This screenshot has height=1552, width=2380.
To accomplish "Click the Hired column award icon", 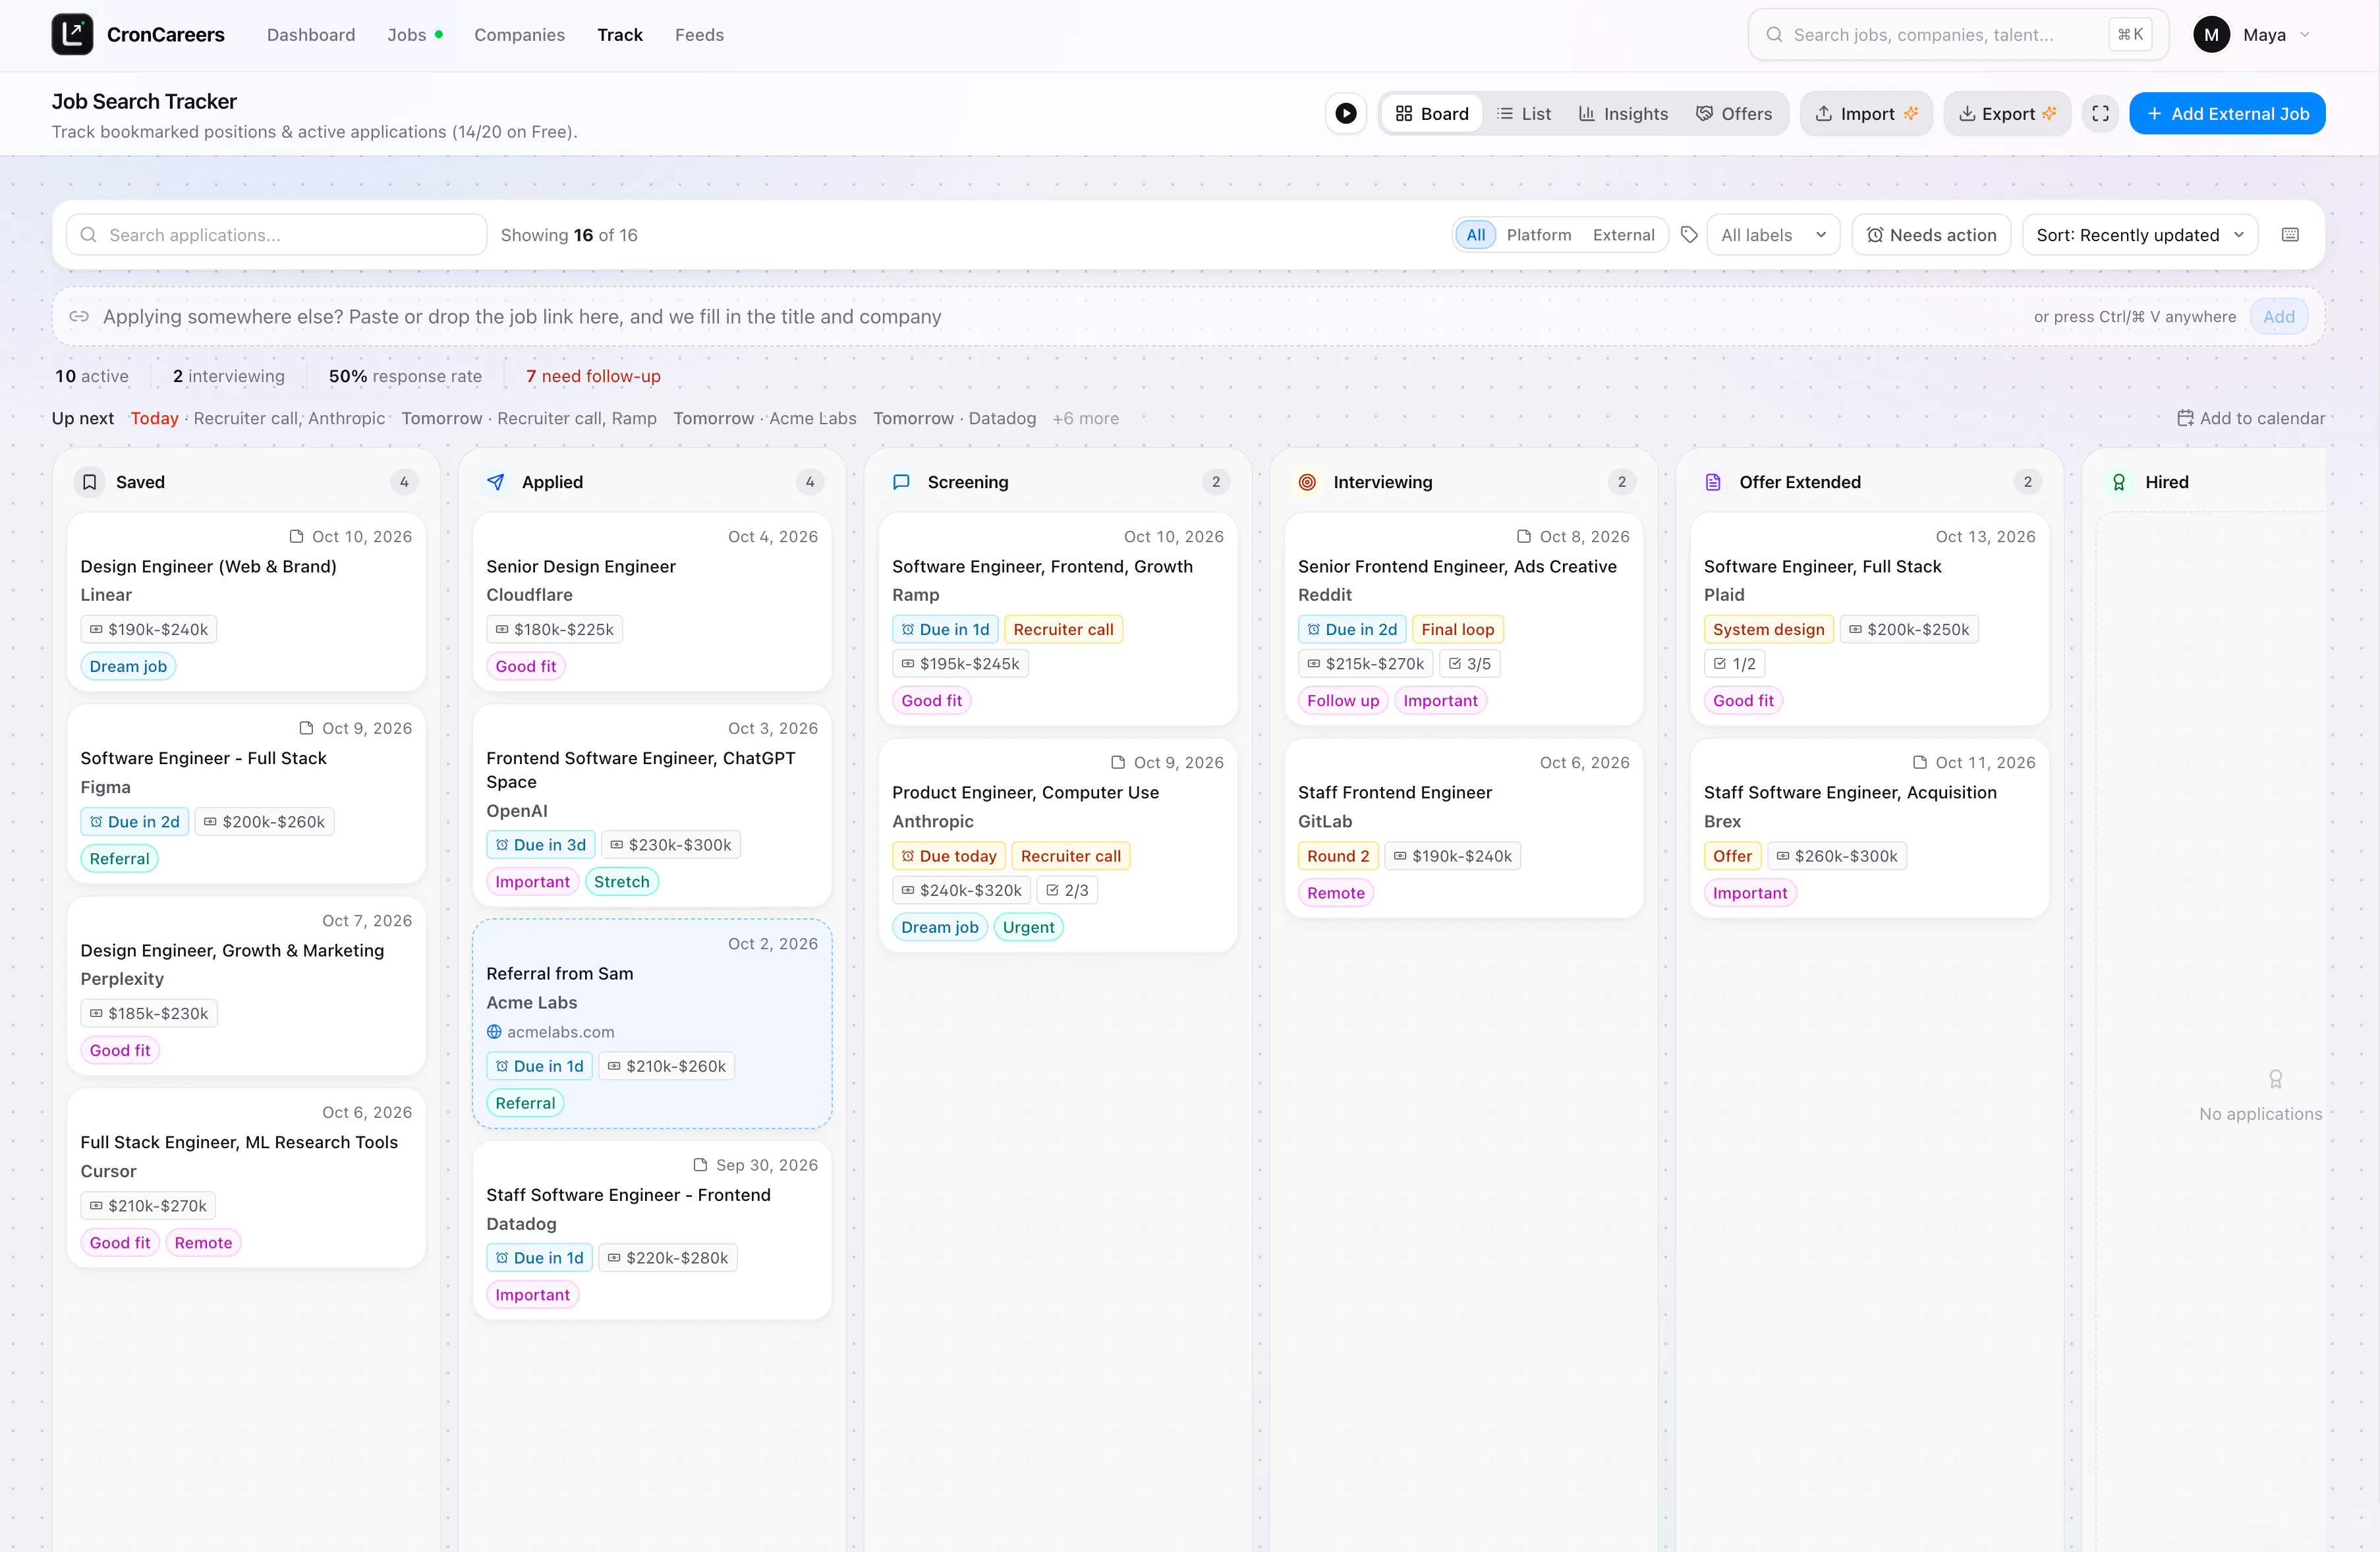I will [2118, 482].
